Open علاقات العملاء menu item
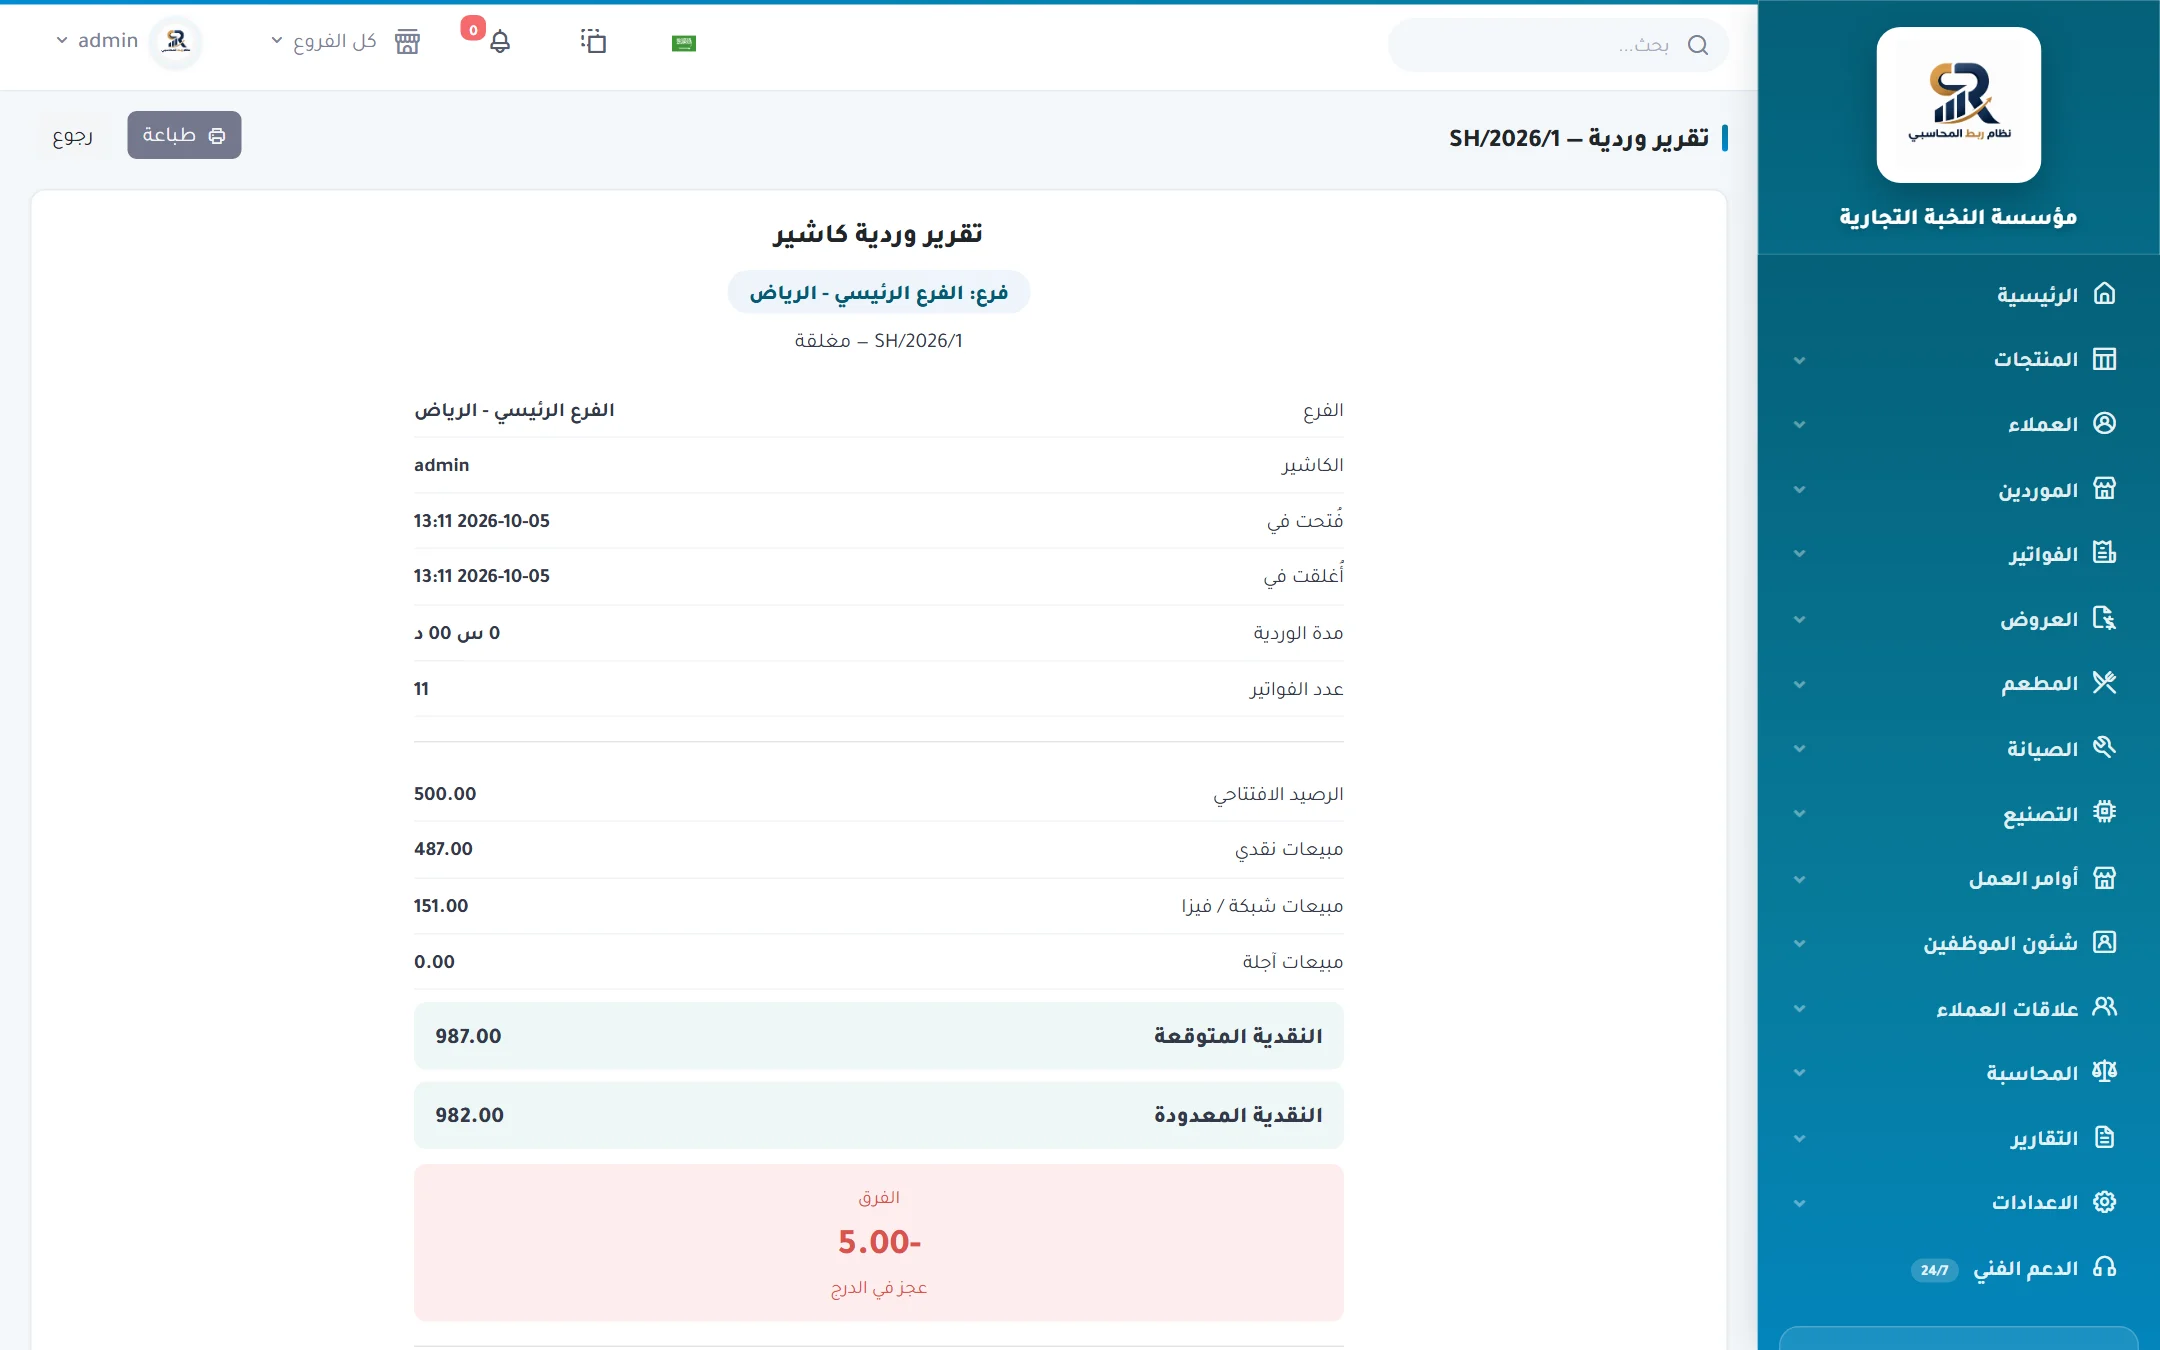2160x1350 pixels. point(1958,1008)
